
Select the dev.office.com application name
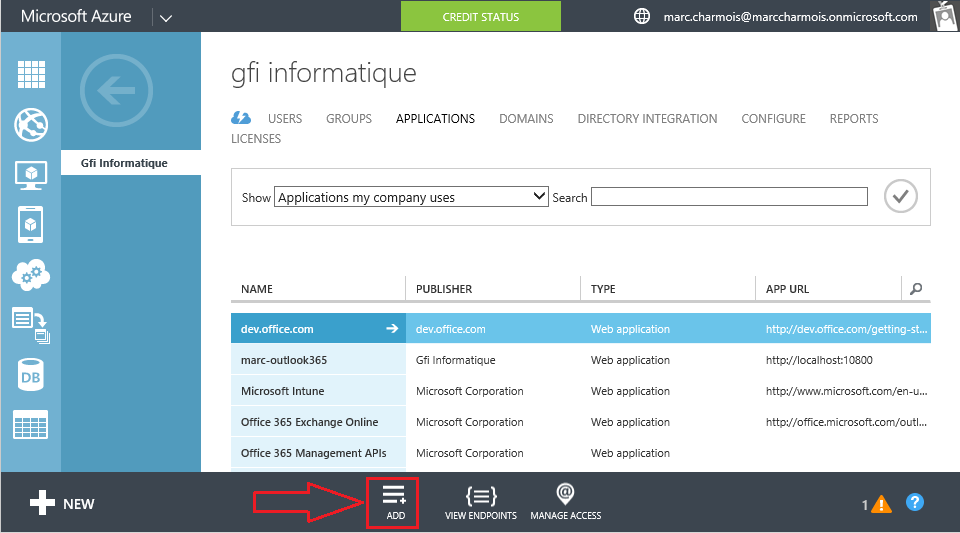pos(277,329)
